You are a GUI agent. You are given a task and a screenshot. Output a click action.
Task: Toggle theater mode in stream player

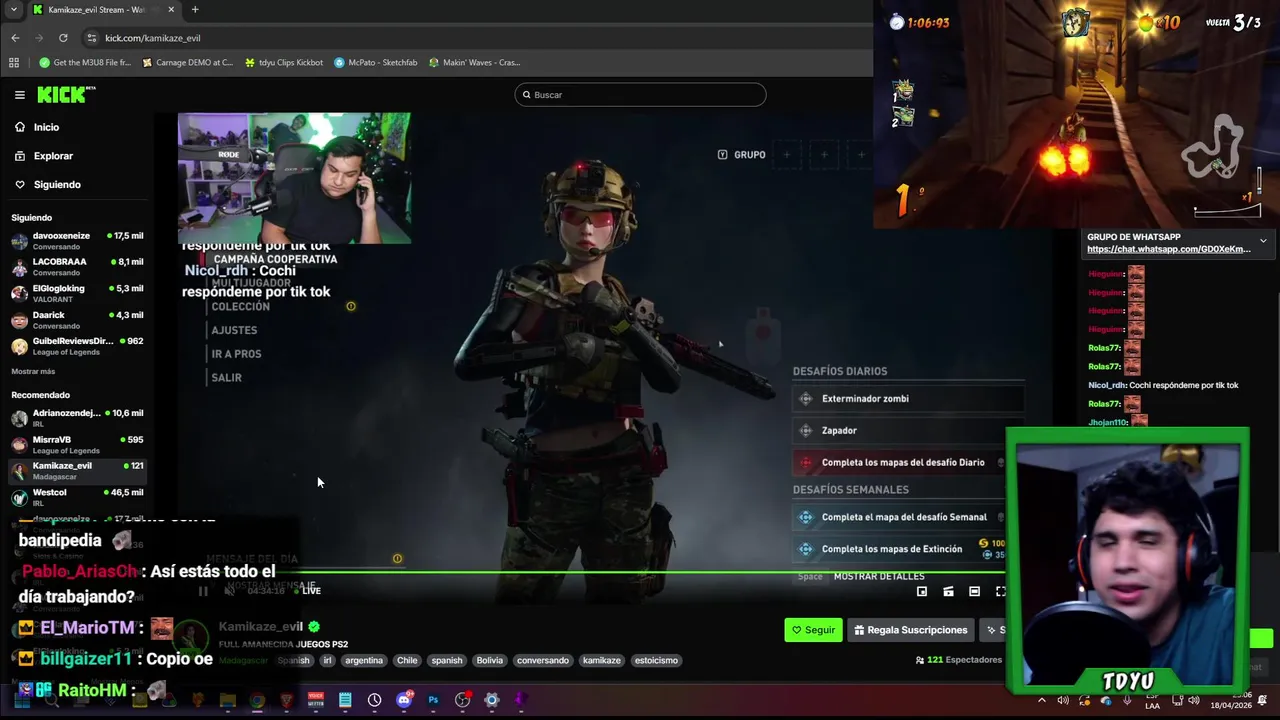click(974, 592)
